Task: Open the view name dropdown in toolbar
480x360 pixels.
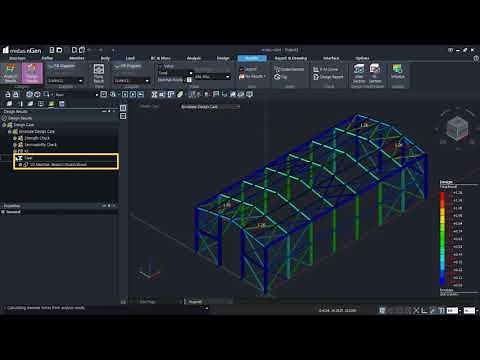Action: [76, 95]
